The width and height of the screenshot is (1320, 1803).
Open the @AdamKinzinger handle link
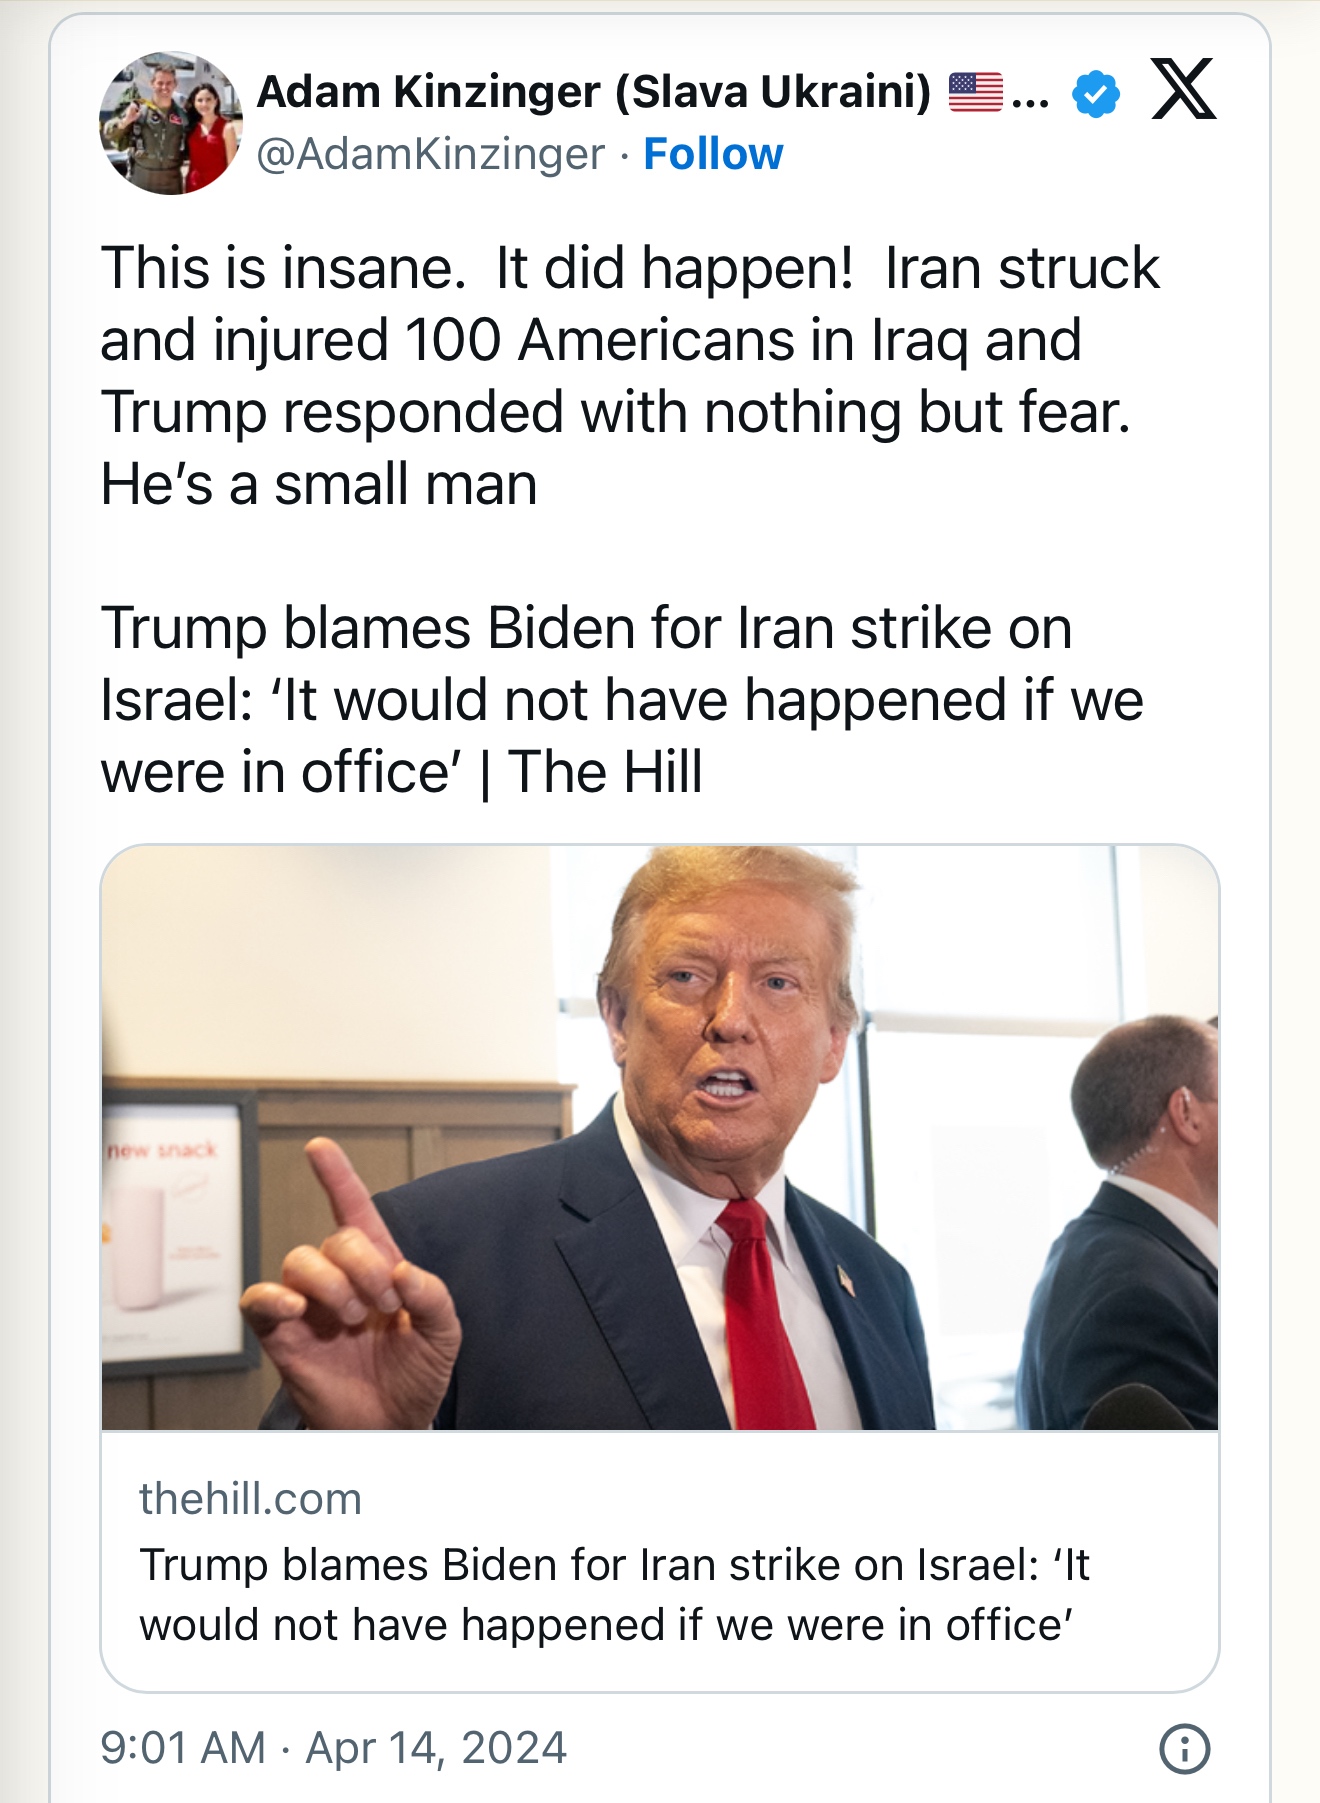[431, 154]
